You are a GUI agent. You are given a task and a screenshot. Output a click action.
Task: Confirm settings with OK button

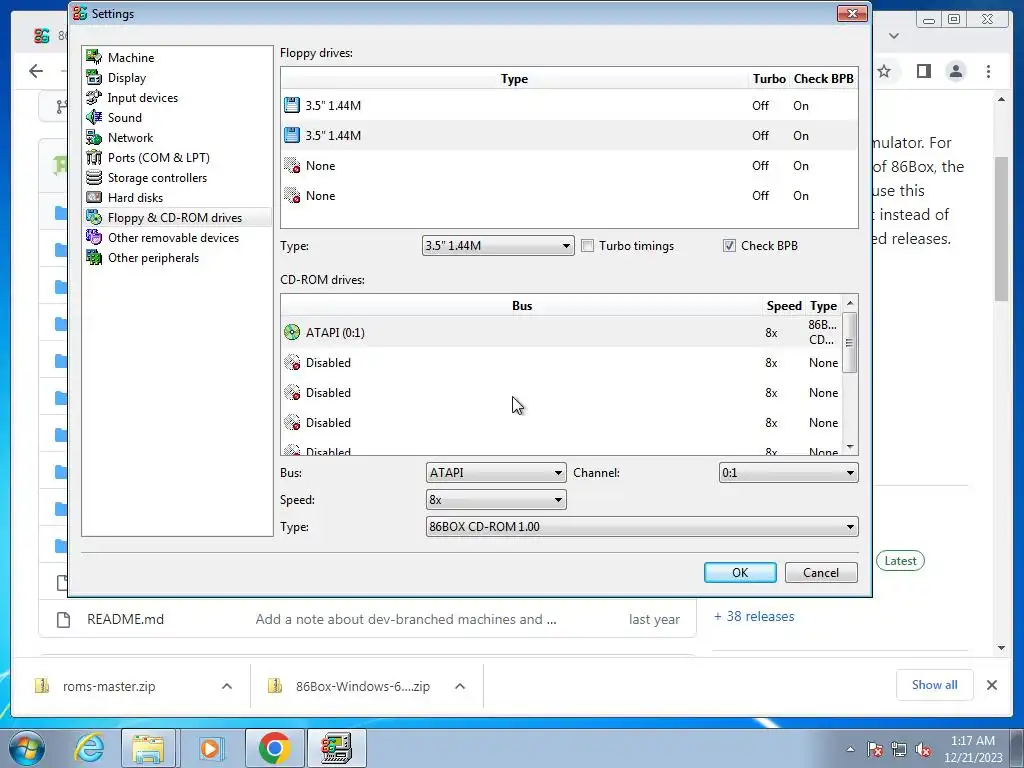coord(740,573)
